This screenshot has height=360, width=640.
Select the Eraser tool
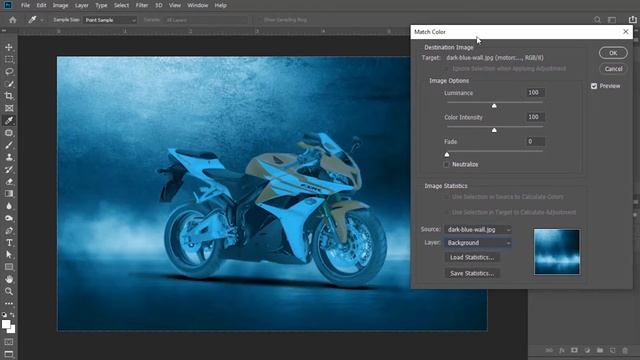9,182
